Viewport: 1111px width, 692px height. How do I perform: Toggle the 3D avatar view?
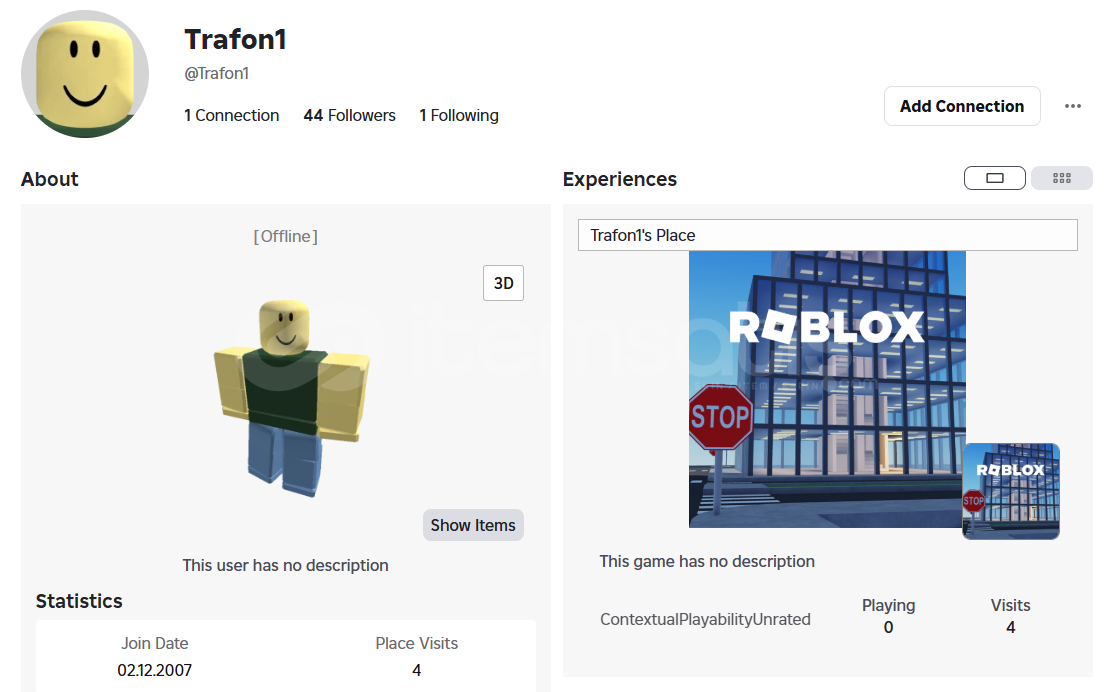tap(503, 283)
